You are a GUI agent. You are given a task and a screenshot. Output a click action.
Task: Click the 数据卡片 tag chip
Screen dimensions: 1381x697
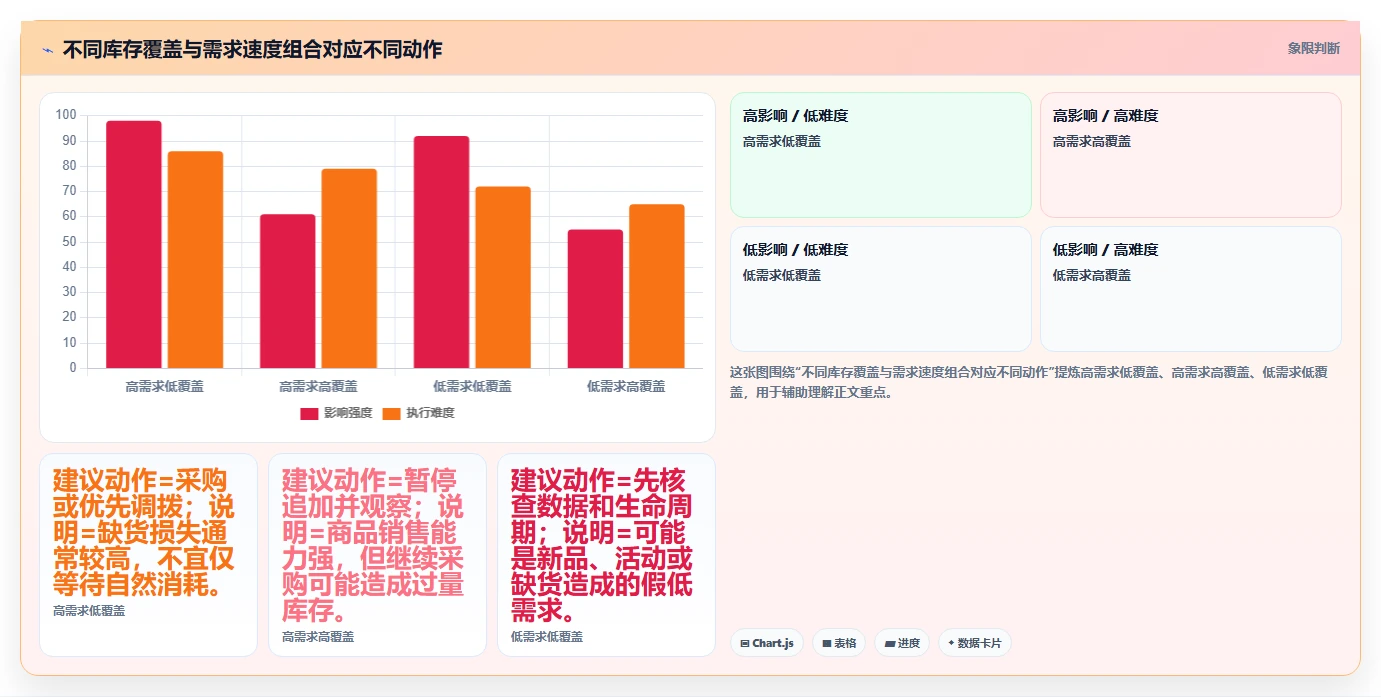coord(974,643)
